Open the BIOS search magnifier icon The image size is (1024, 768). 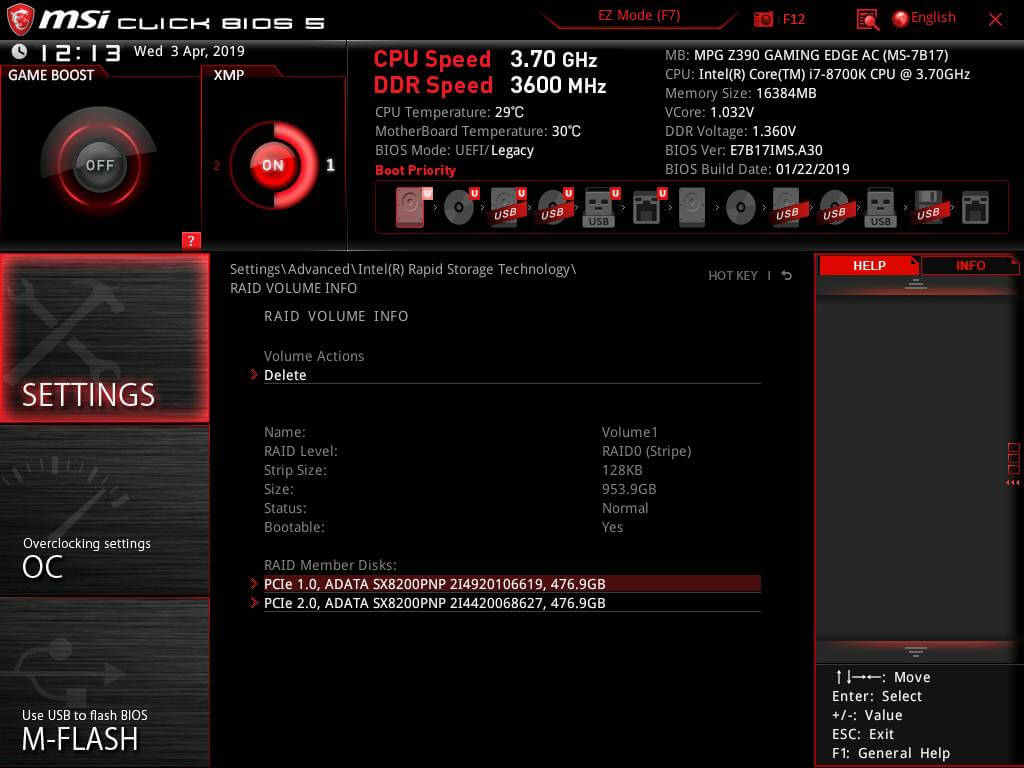coord(867,20)
